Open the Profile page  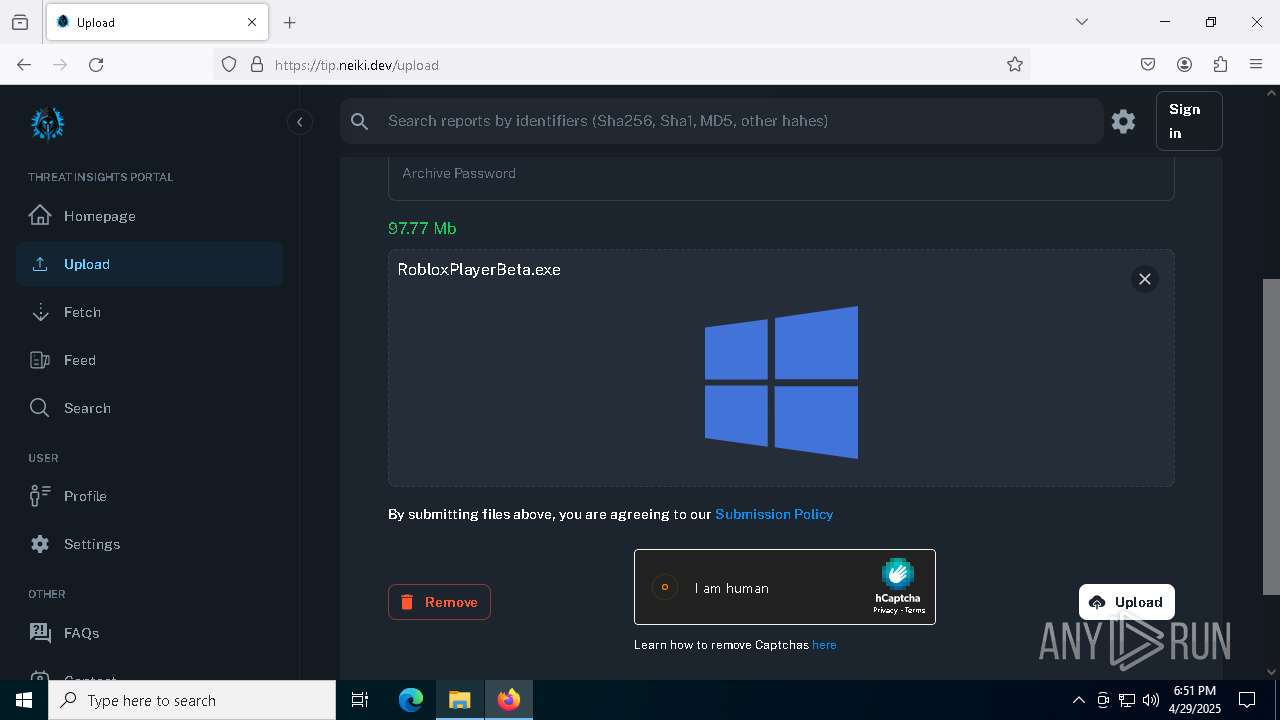pos(149,496)
